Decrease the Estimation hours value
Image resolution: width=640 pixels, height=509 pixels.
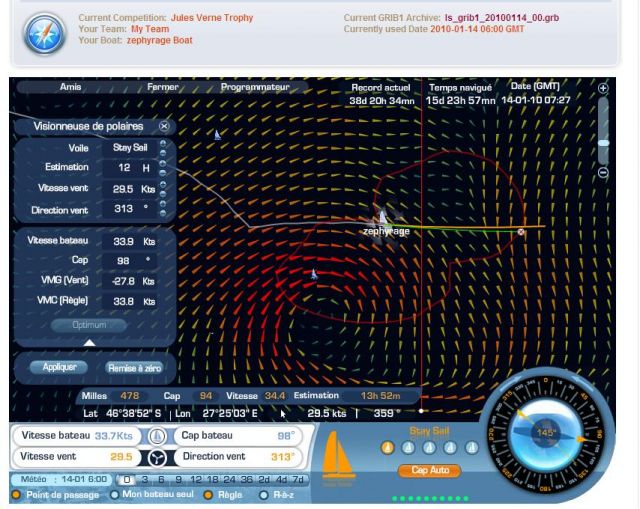(x=163, y=173)
